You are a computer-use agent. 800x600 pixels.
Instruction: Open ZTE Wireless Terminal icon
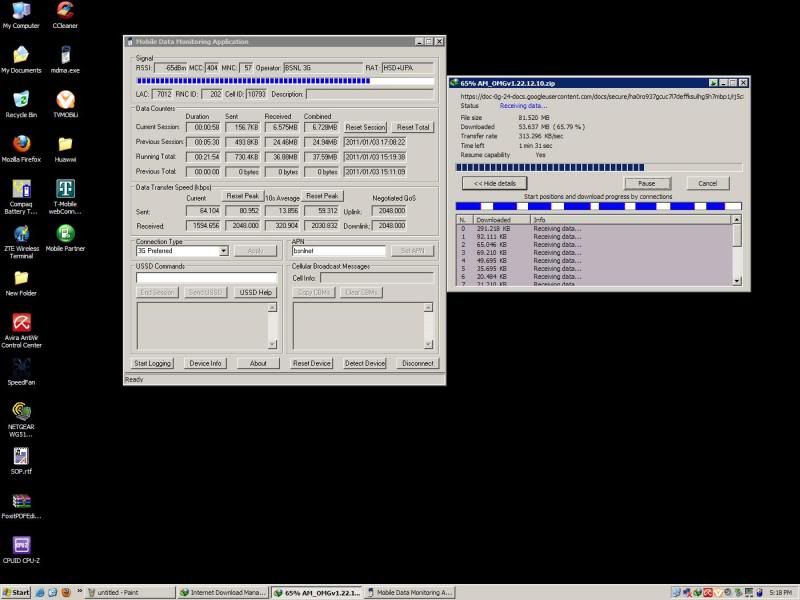(x=21, y=241)
